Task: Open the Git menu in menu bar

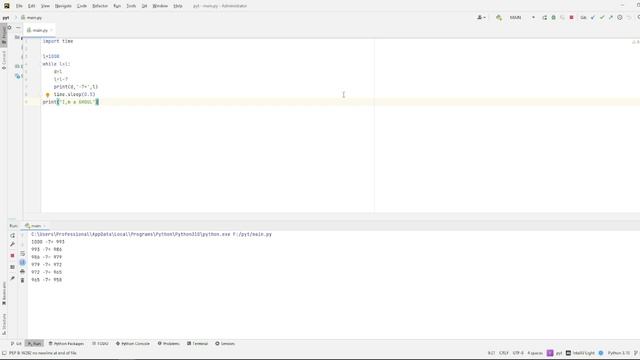Action: coord(144,6)
